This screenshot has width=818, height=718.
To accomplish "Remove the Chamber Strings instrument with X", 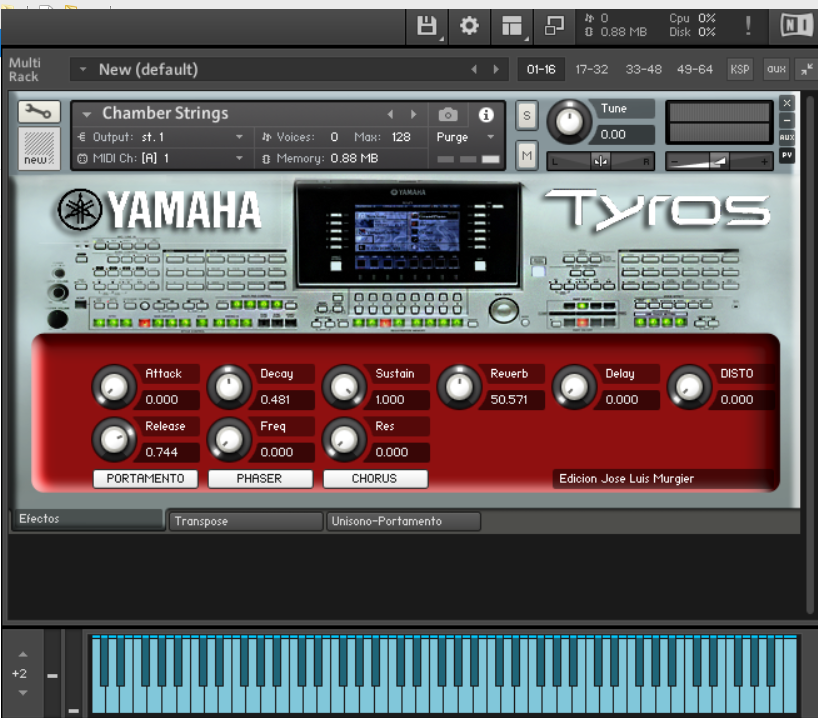I will point(787,103).
